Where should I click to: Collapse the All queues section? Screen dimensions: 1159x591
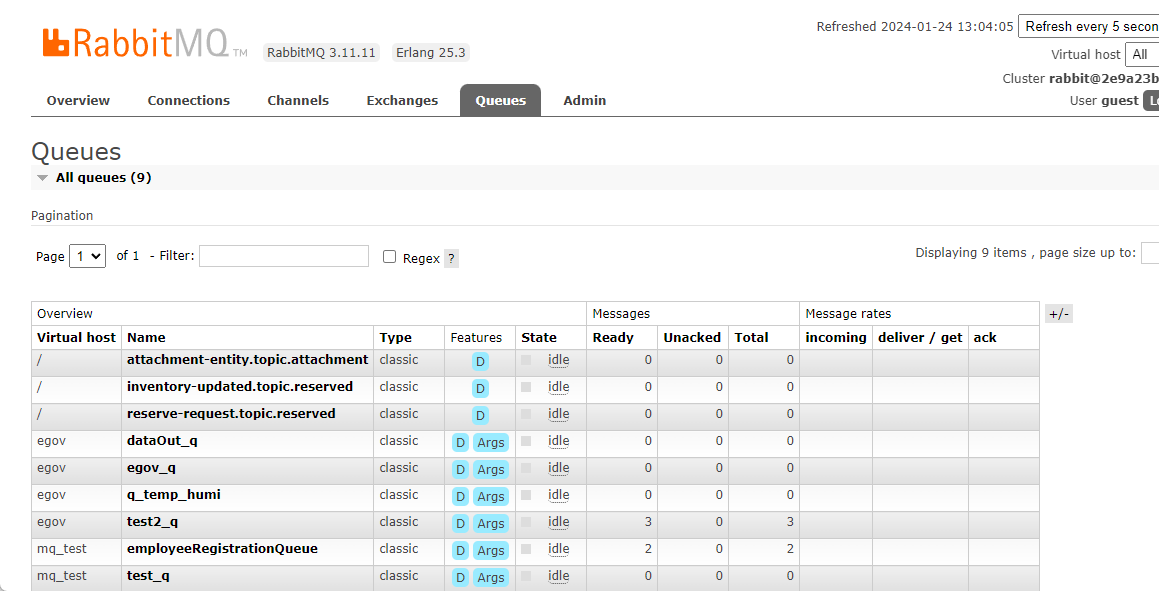click(x=43, y=178)
